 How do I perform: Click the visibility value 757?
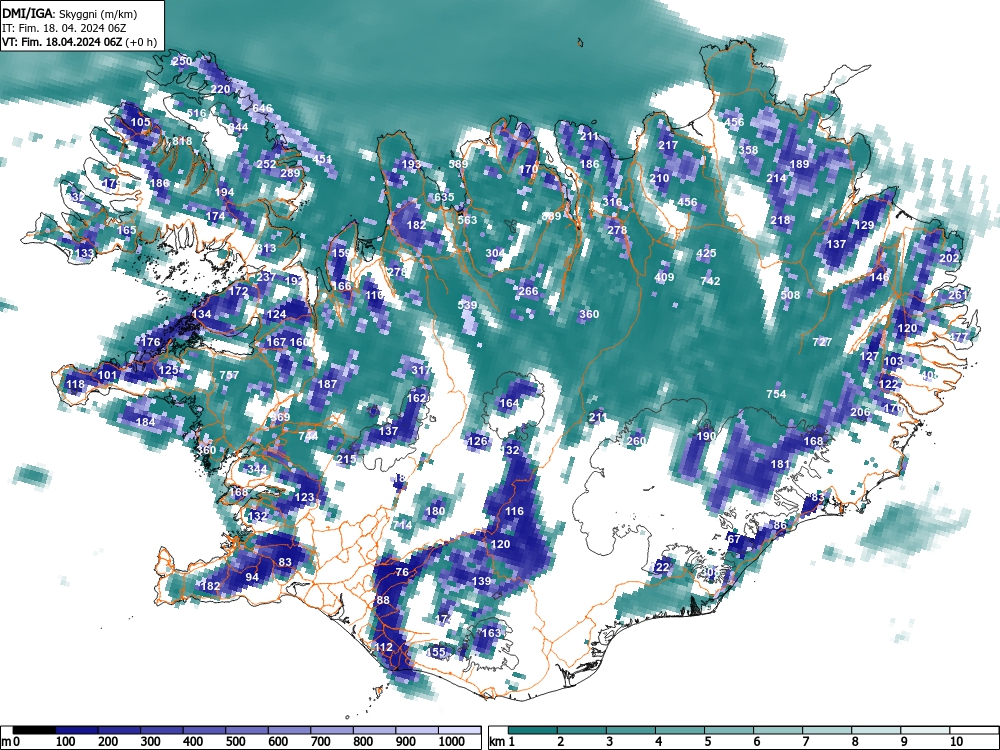[229, 375]
